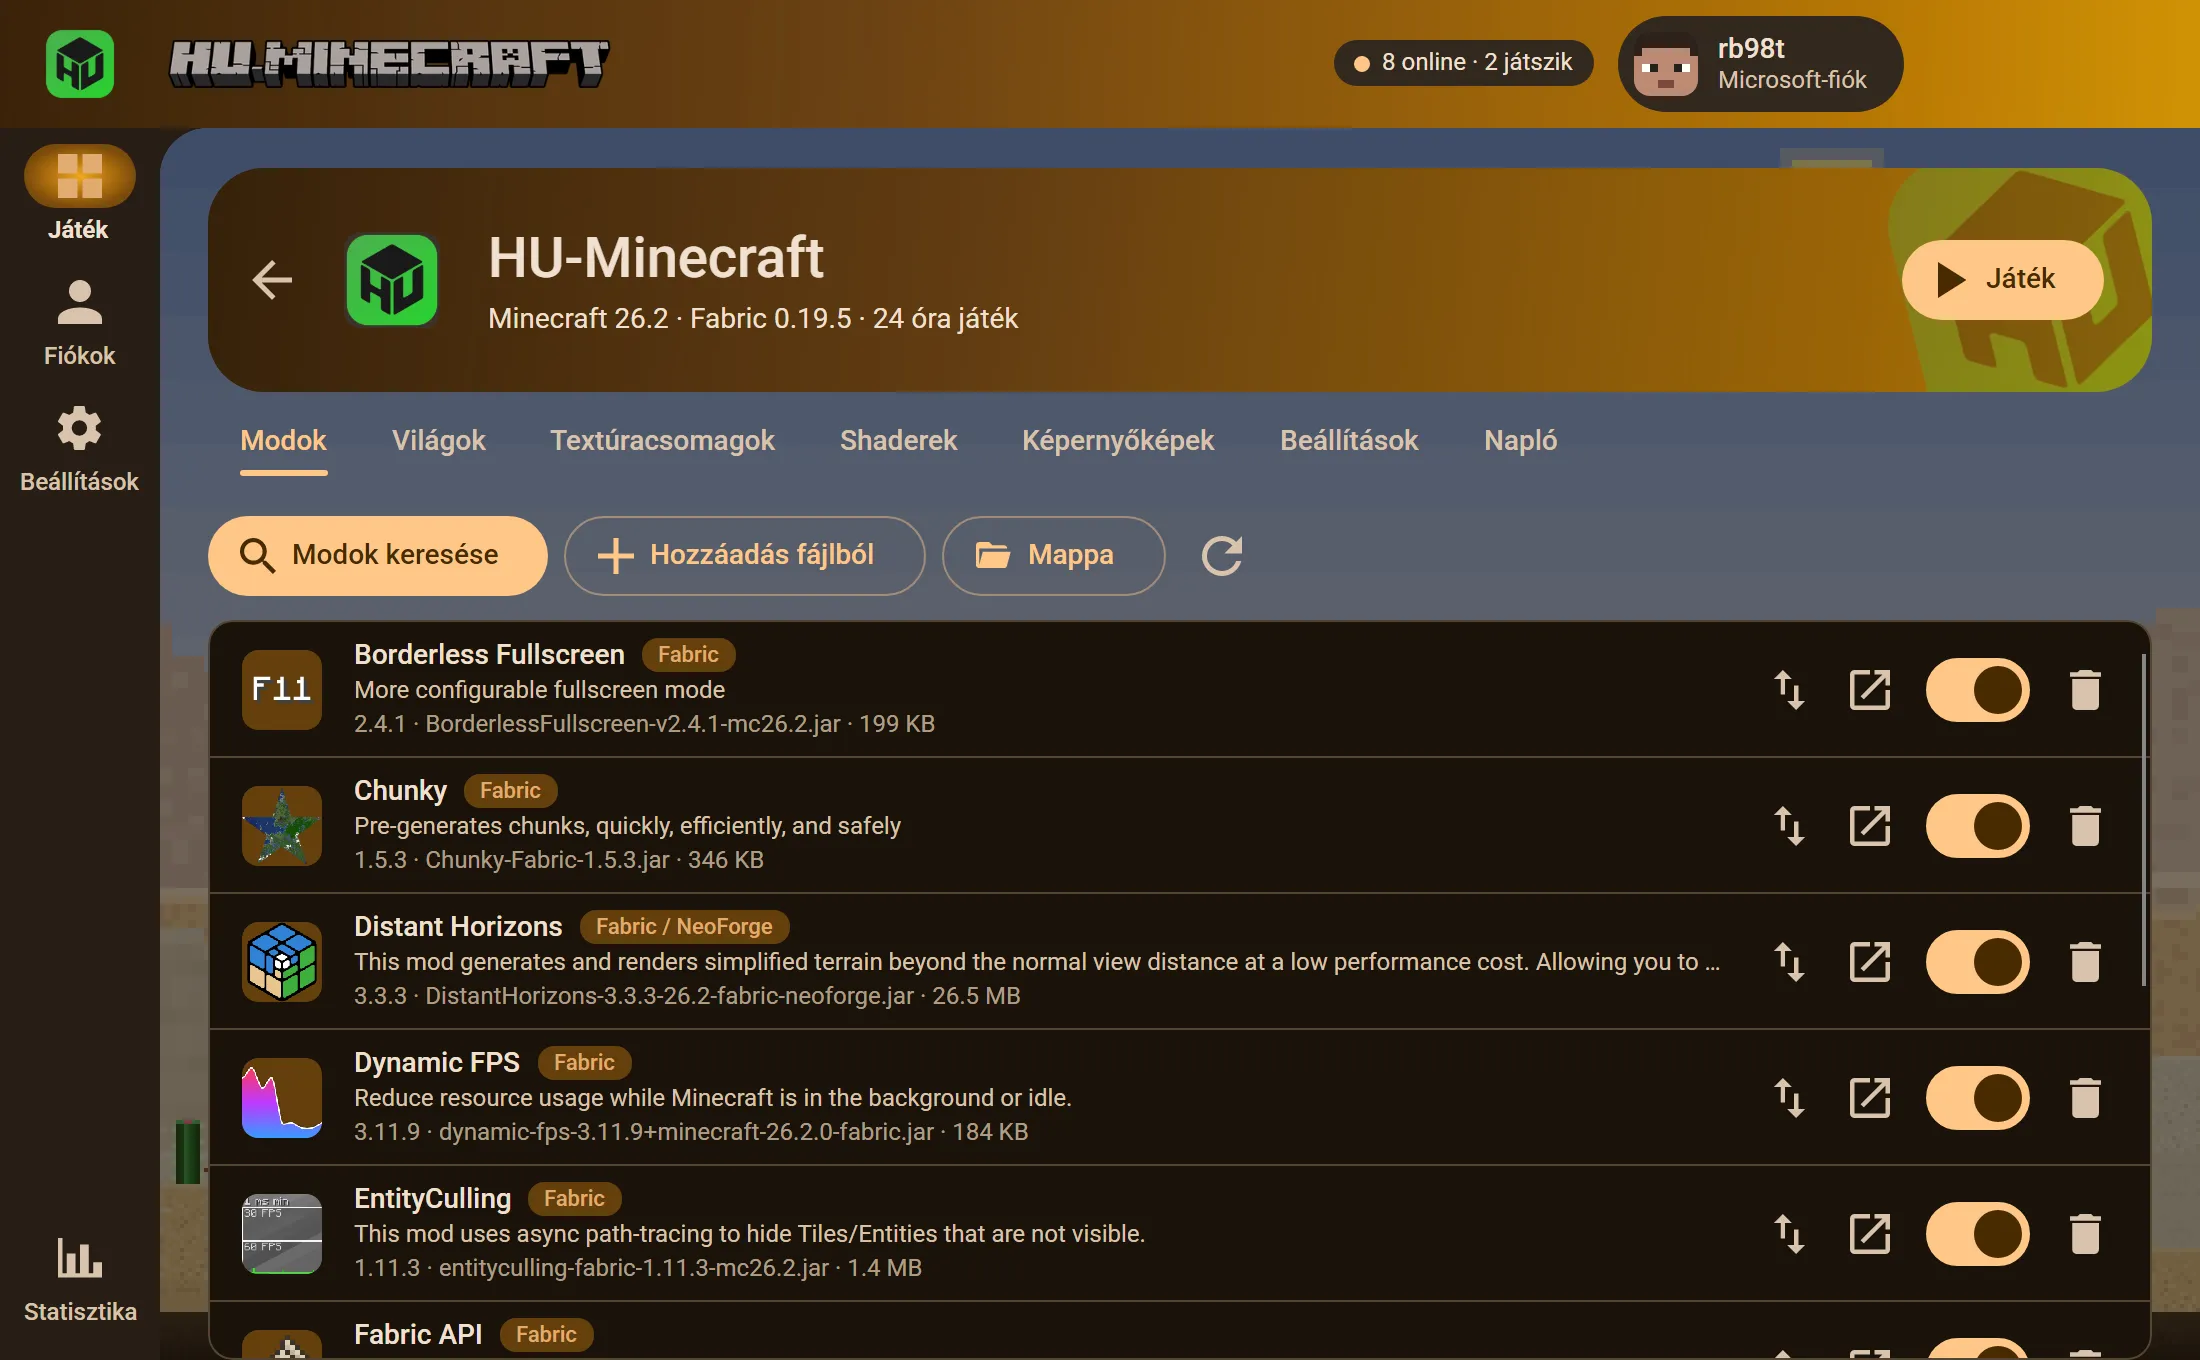This screenshot has height=1360, width=2200.
Task: Open the Beállítások tab of the instance
Action: pyautogui.click(x=1349, y=441)
